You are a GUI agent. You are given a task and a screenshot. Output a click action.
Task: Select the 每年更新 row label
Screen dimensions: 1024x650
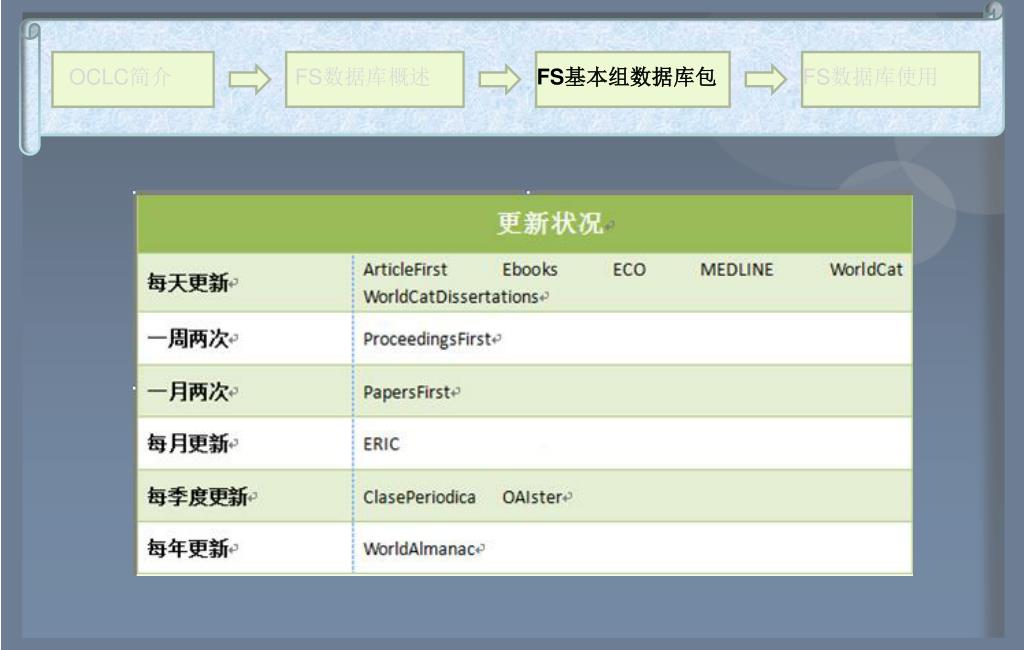[x=188, y=548]
